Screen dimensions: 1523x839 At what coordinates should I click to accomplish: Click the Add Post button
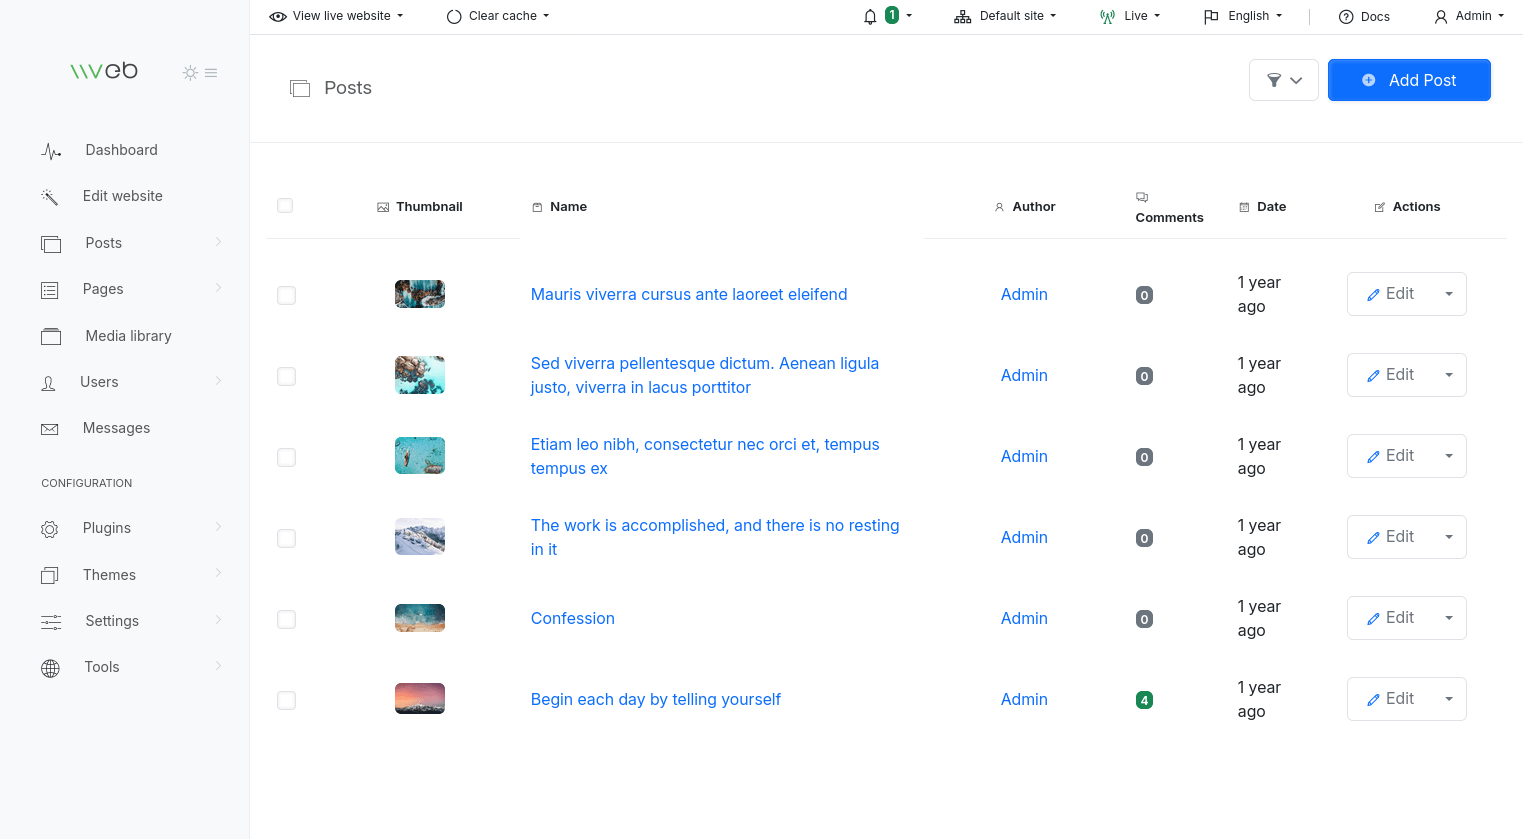[x=1409, y=80]
